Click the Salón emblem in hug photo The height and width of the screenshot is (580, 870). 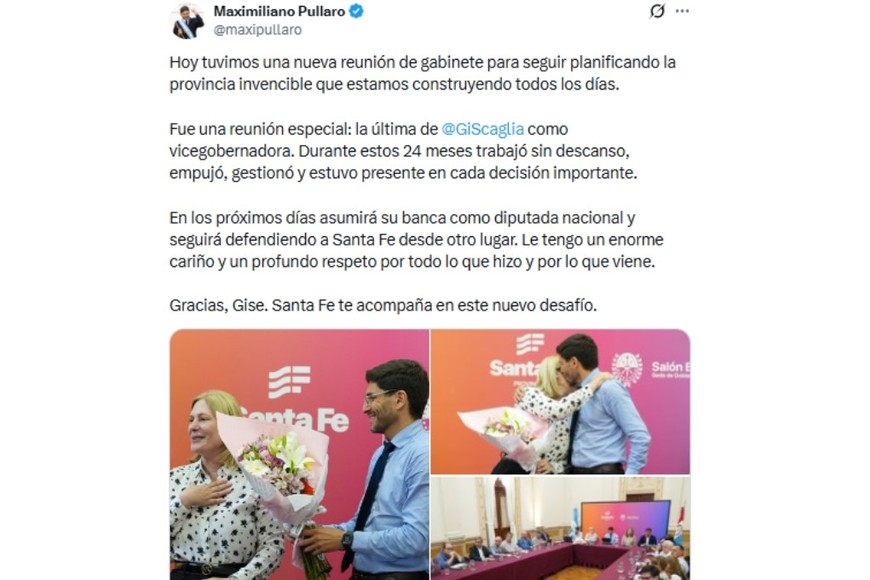(x=627, y=369)
